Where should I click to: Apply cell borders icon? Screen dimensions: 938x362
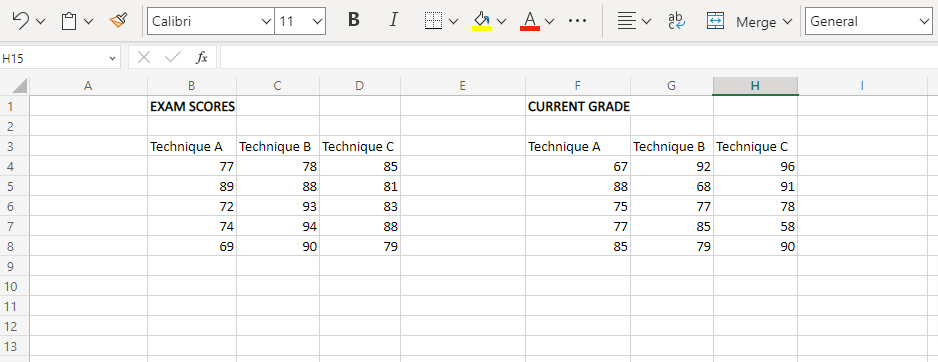(x=433, y=22)
